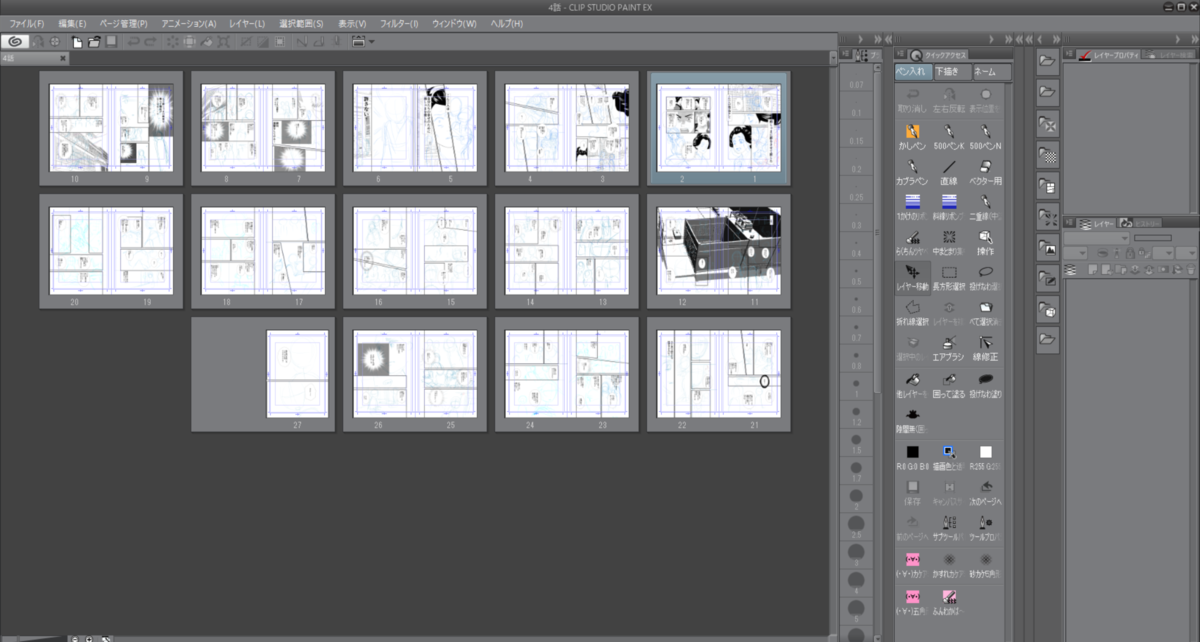Create new file via toolbar page icon

pos(76,42)
